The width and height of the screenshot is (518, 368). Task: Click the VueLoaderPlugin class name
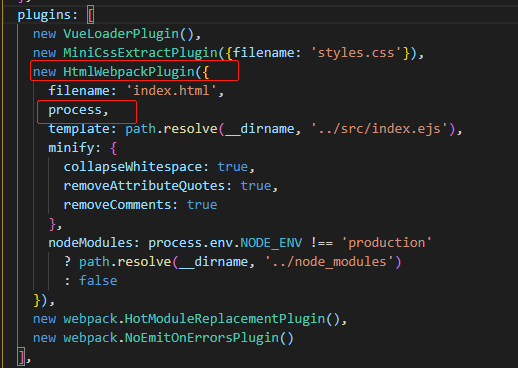click(121, 34)
